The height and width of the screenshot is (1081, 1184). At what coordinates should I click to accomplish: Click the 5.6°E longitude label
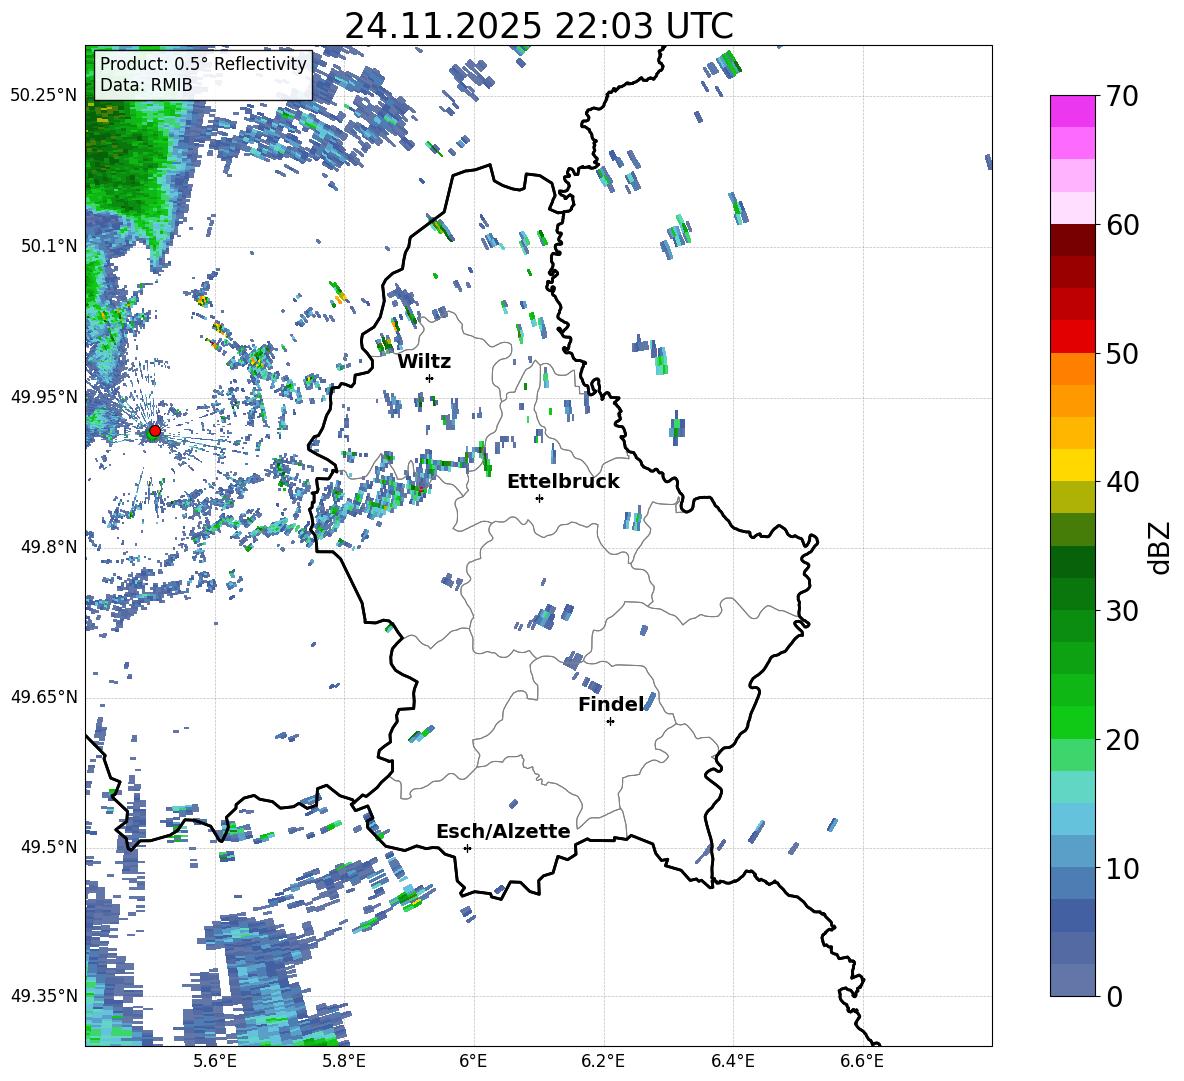pyautogui.click(x=215, y=1062)
